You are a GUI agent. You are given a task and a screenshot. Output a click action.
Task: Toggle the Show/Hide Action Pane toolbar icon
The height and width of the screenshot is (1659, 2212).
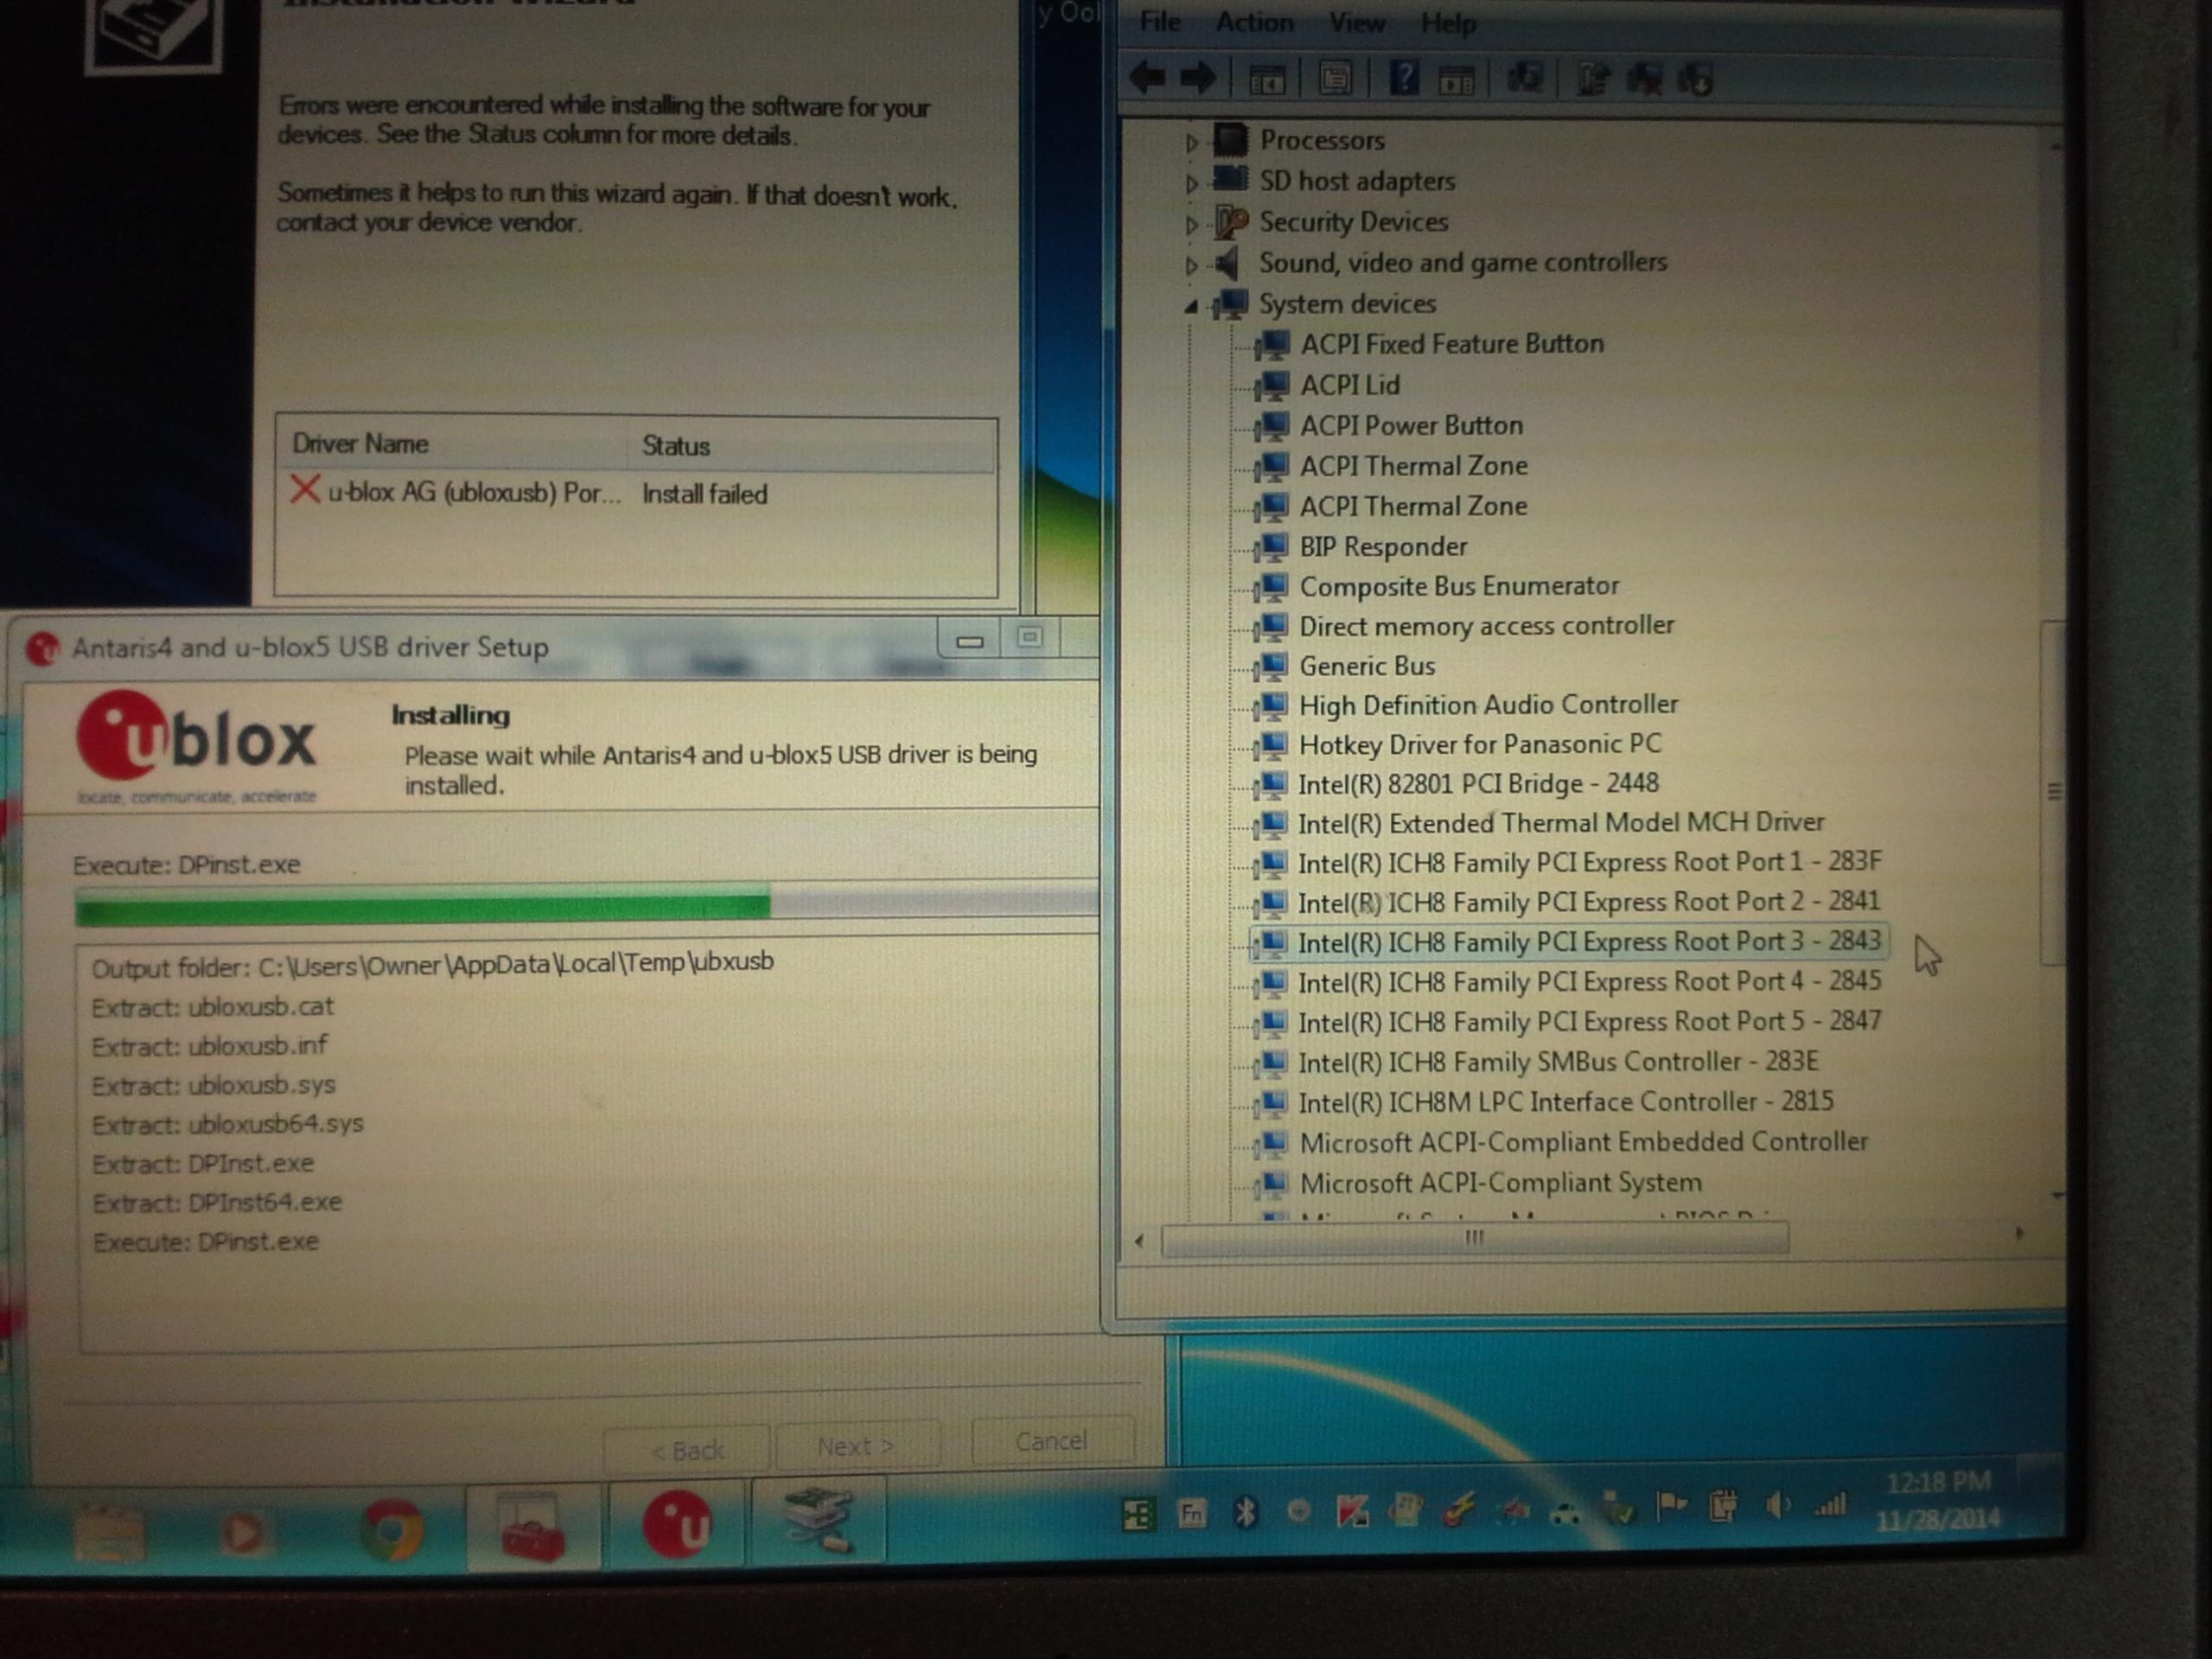[1455, 79]
